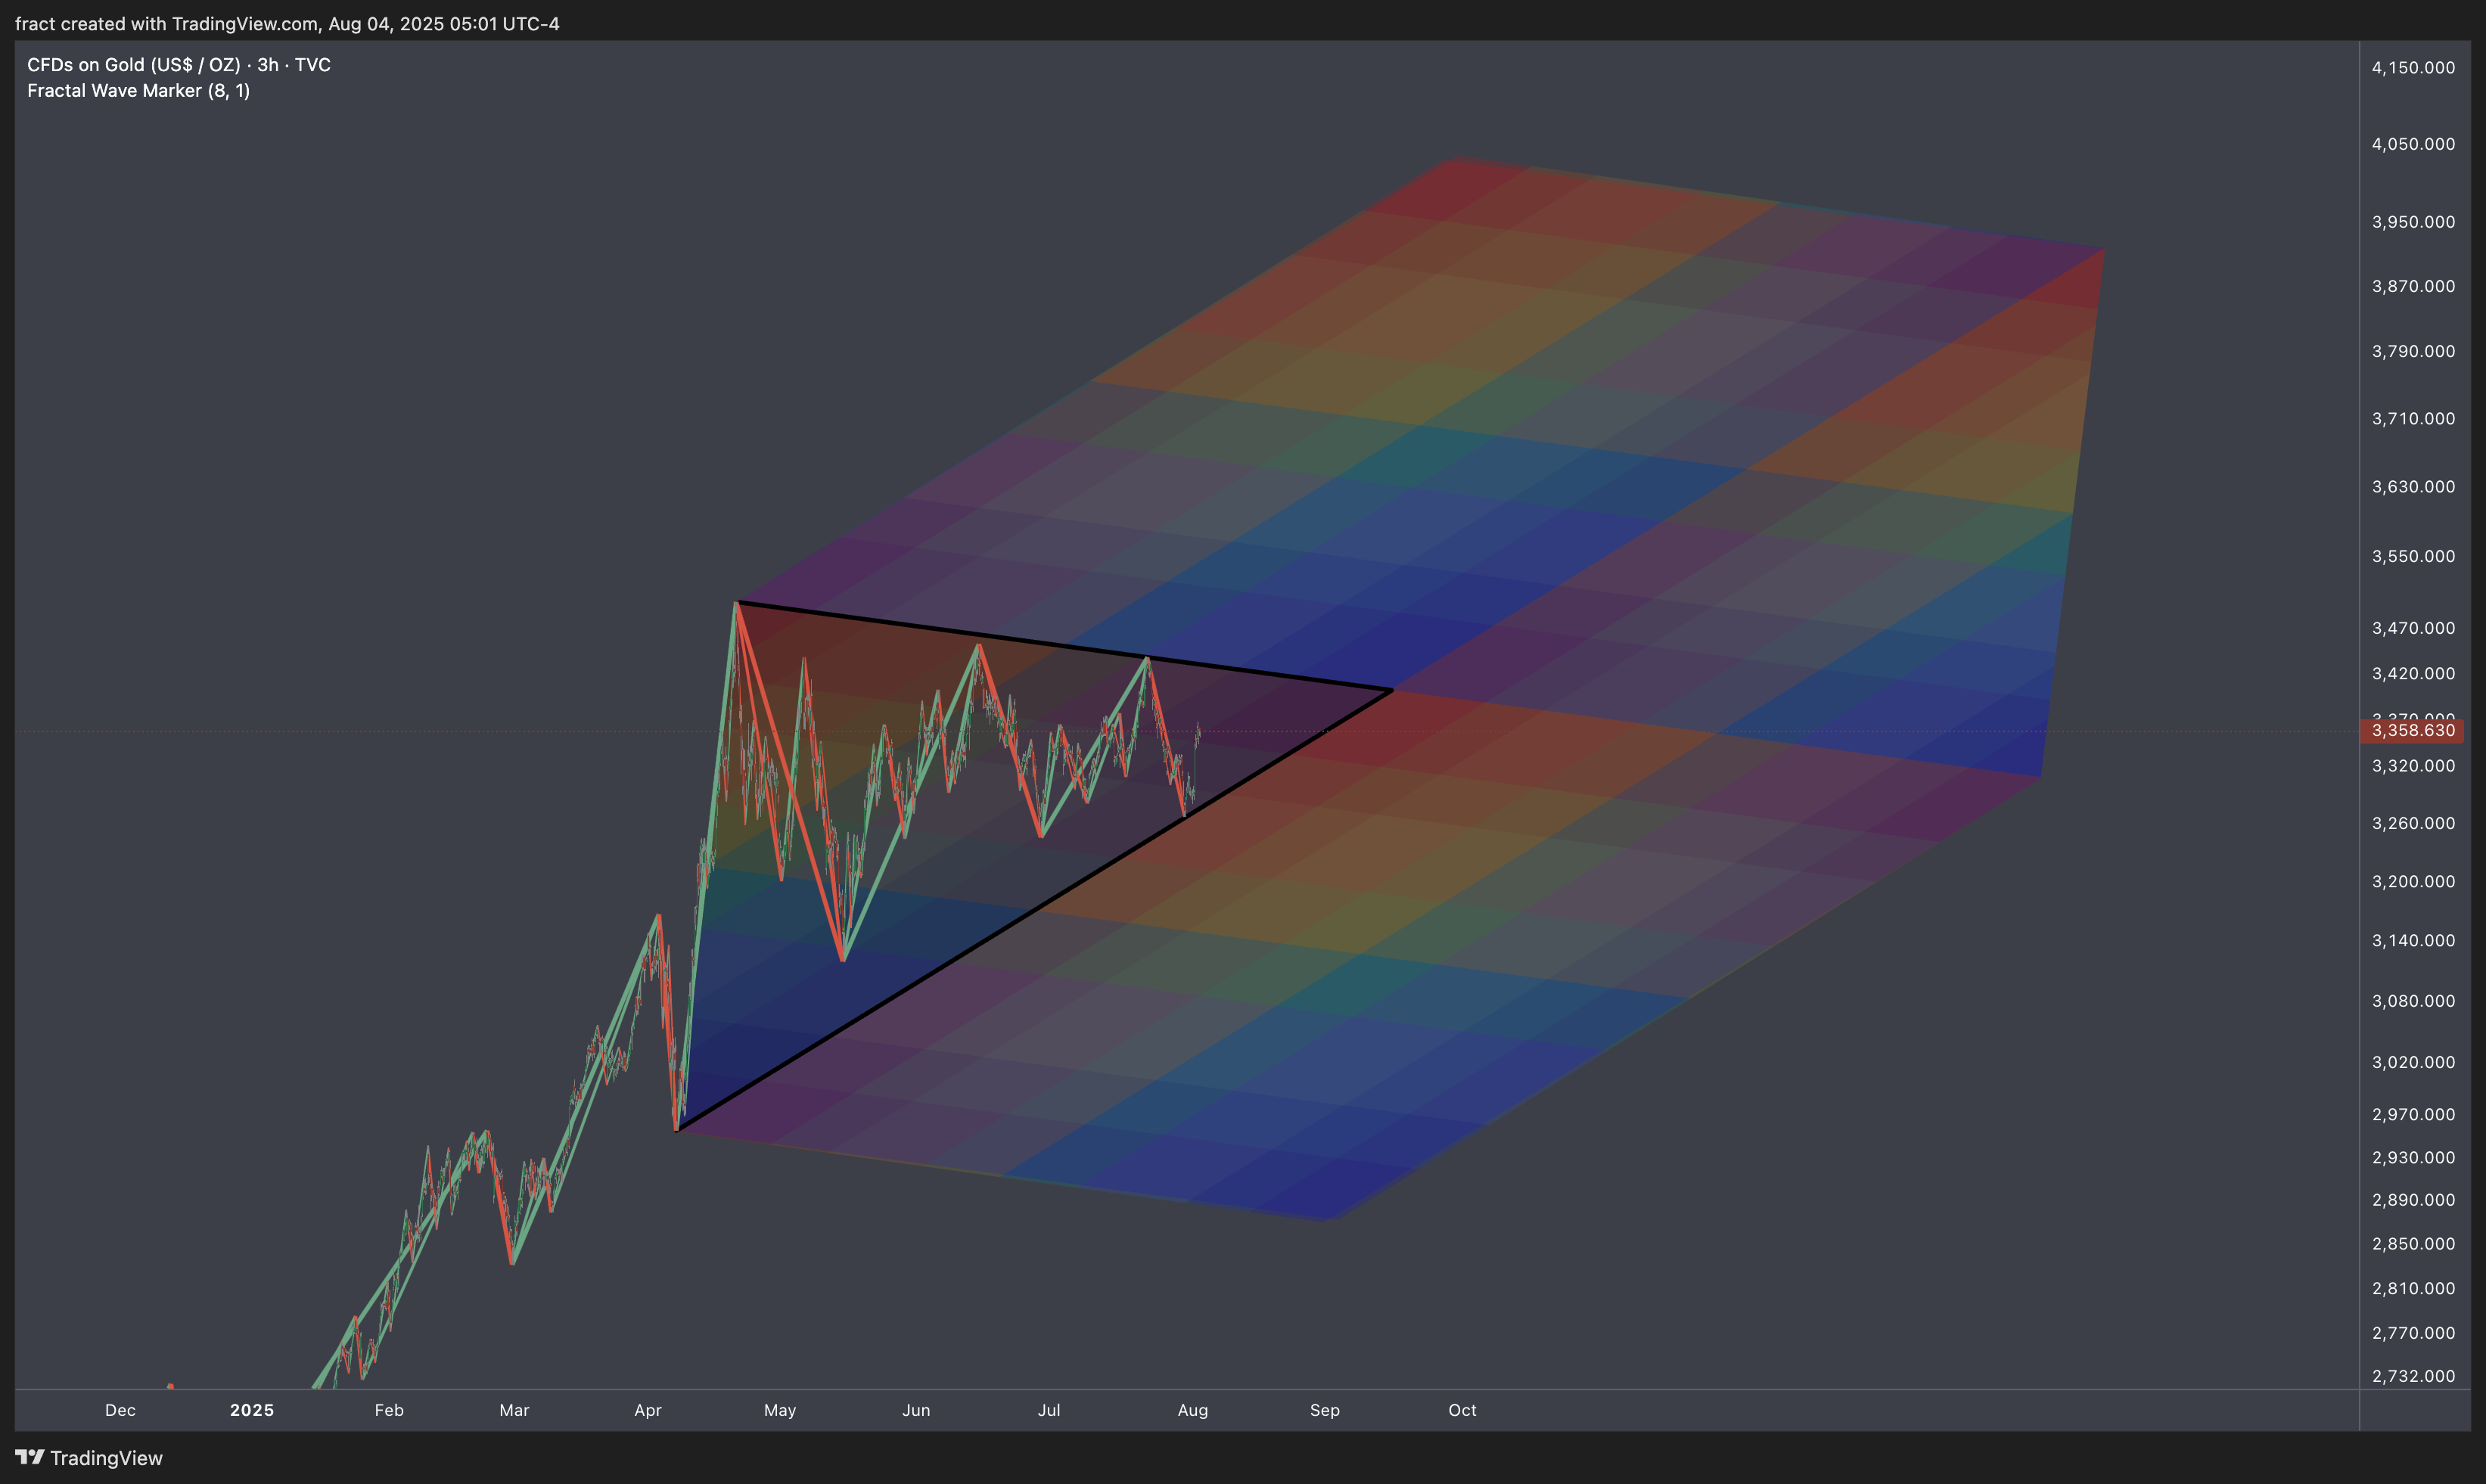Click the 2,890.000 price axis label

coord(2413,1200)
